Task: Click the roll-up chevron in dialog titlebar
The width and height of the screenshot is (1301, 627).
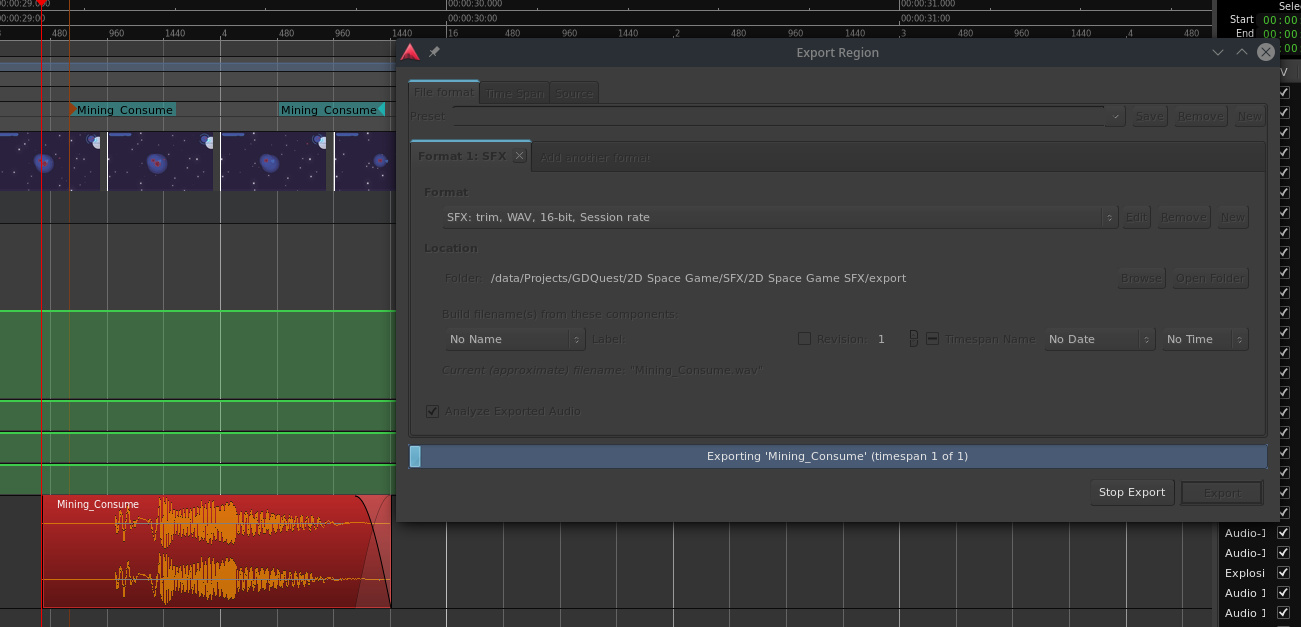Action: coord(1241,52)
